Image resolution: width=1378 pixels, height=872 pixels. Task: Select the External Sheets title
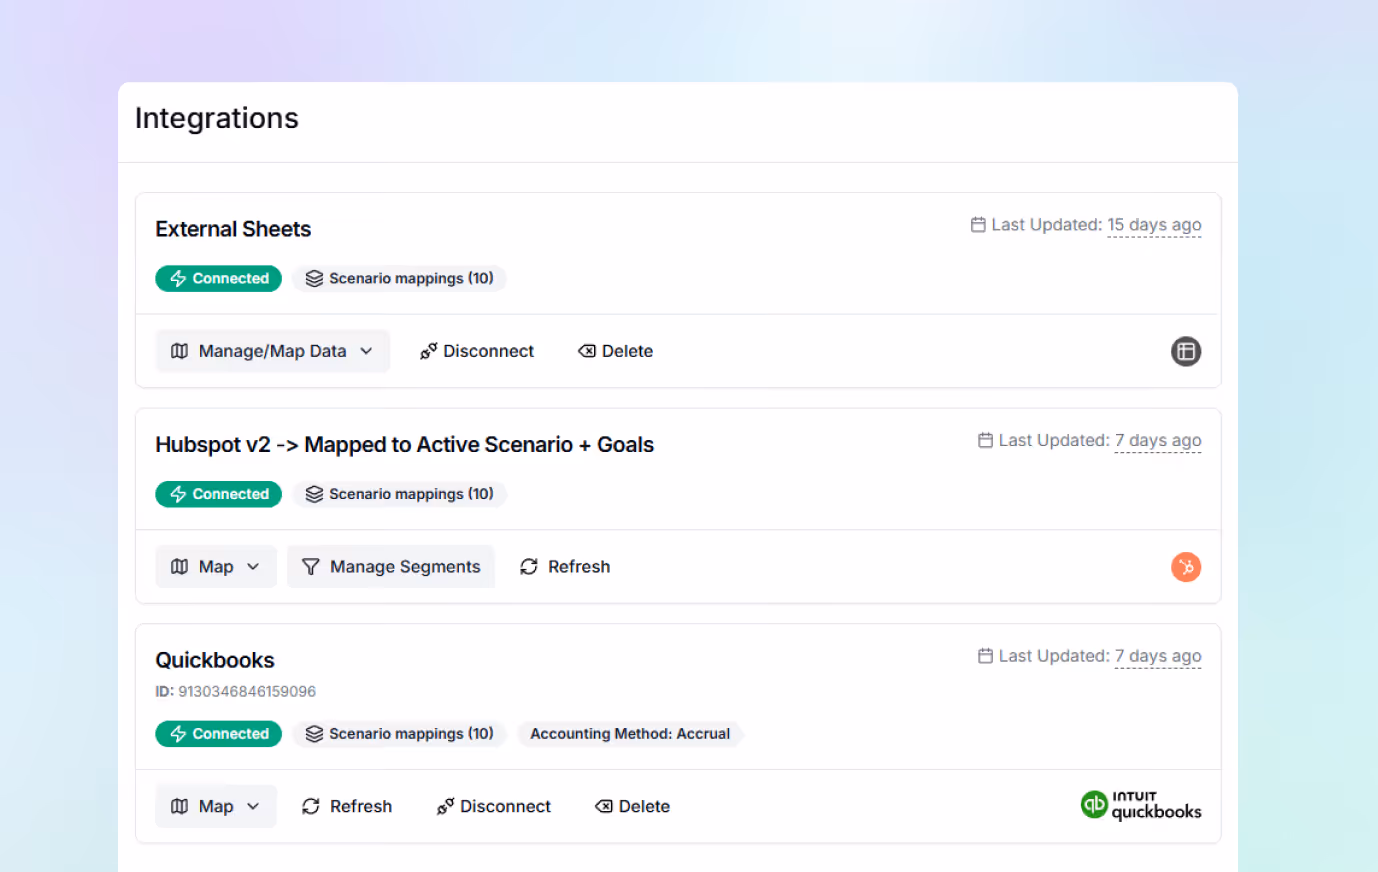[233, 229]
